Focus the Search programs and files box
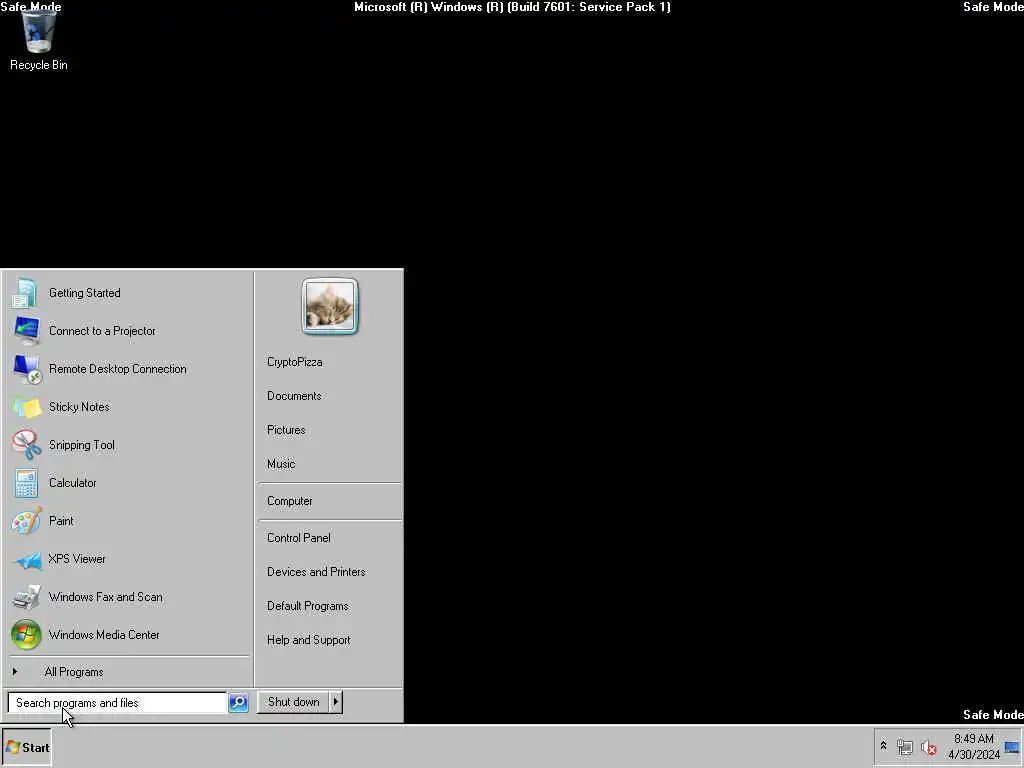 [117, 703]
